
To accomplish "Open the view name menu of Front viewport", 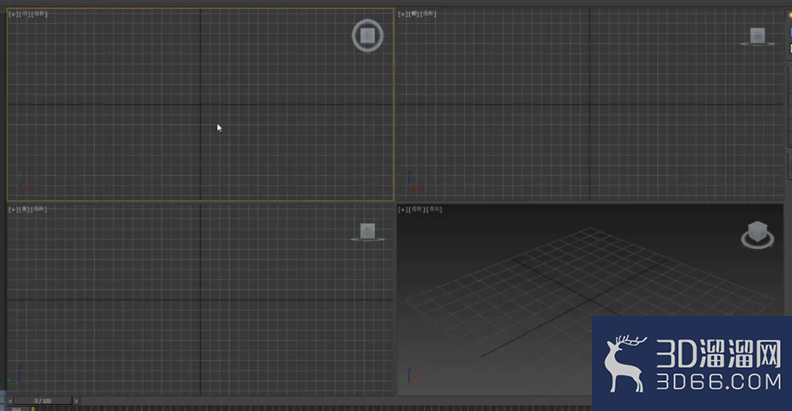I will [x=414, y=14].
